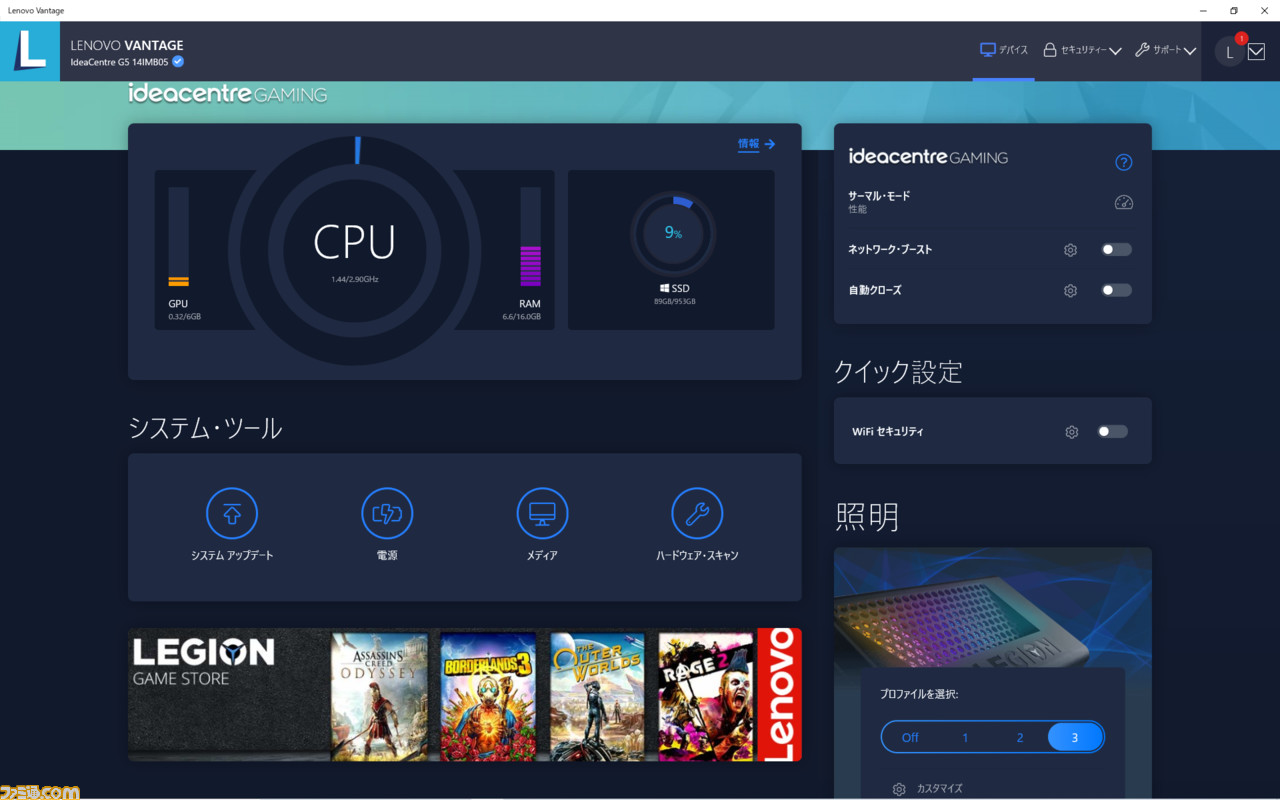Toggle Network Boost switch
Image resolution: width=1280 pixels, height=800 pixels.
[1116, 250]
